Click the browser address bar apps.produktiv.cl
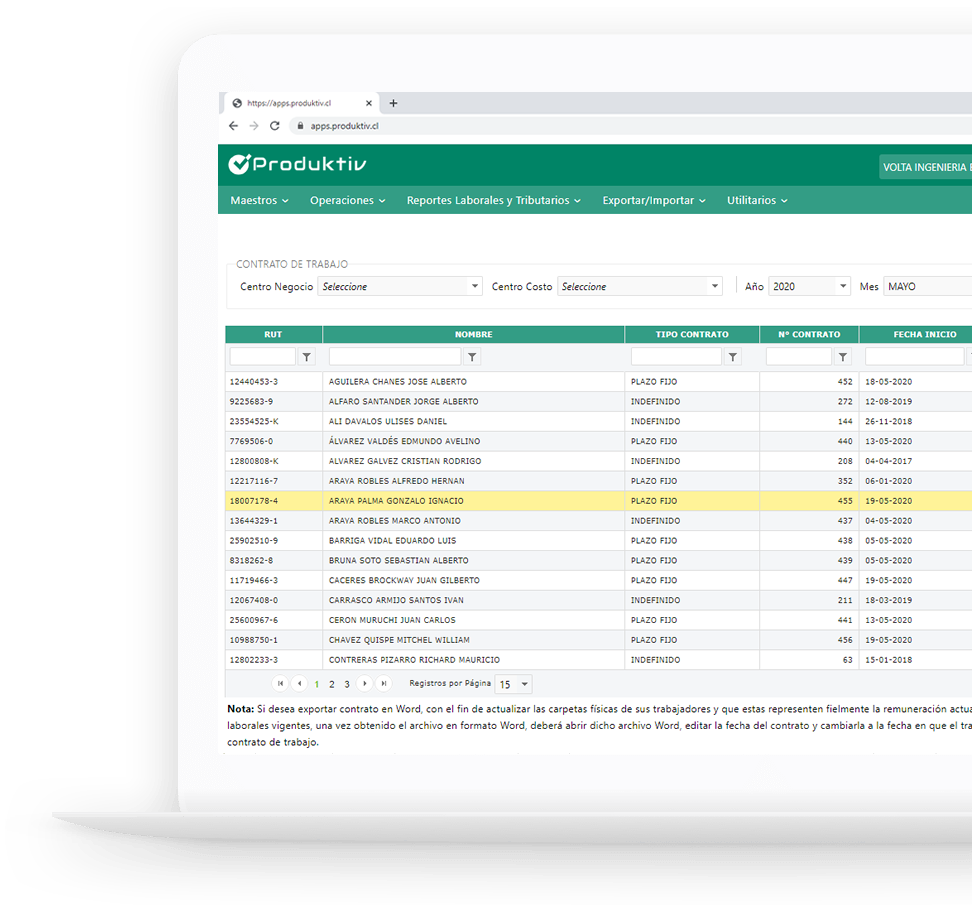 [x=630, y=126]
